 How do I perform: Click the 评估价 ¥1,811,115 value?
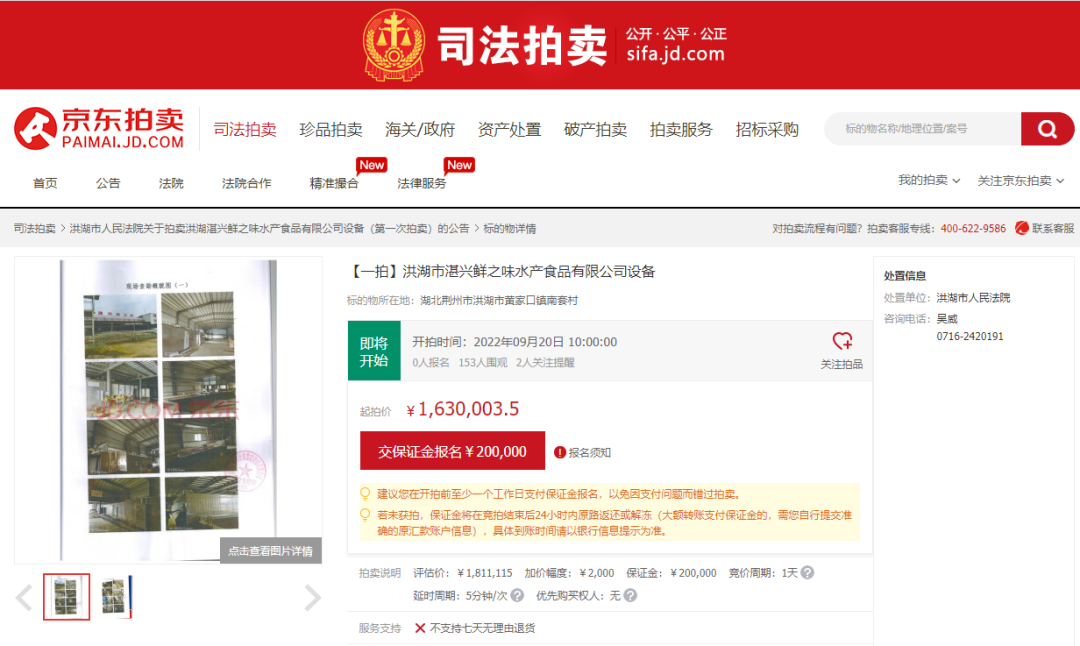[x=485, y=573]
